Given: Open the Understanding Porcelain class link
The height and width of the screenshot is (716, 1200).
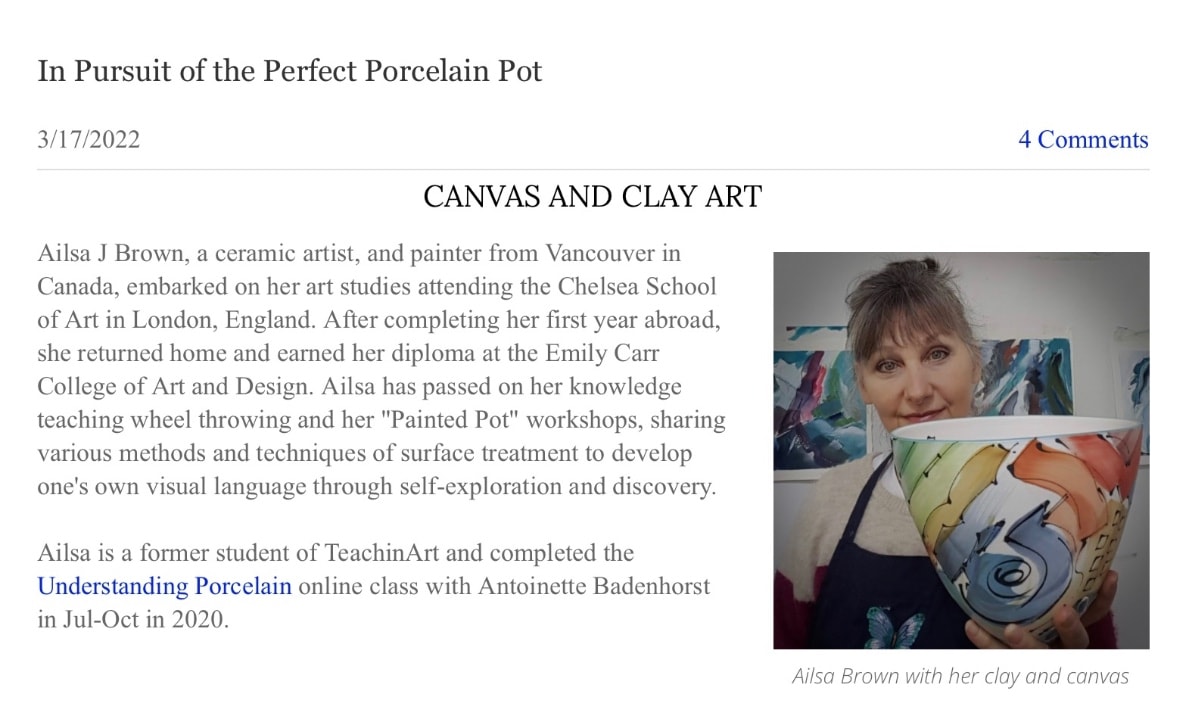Looking at the screenshot, I should [164, 585].
